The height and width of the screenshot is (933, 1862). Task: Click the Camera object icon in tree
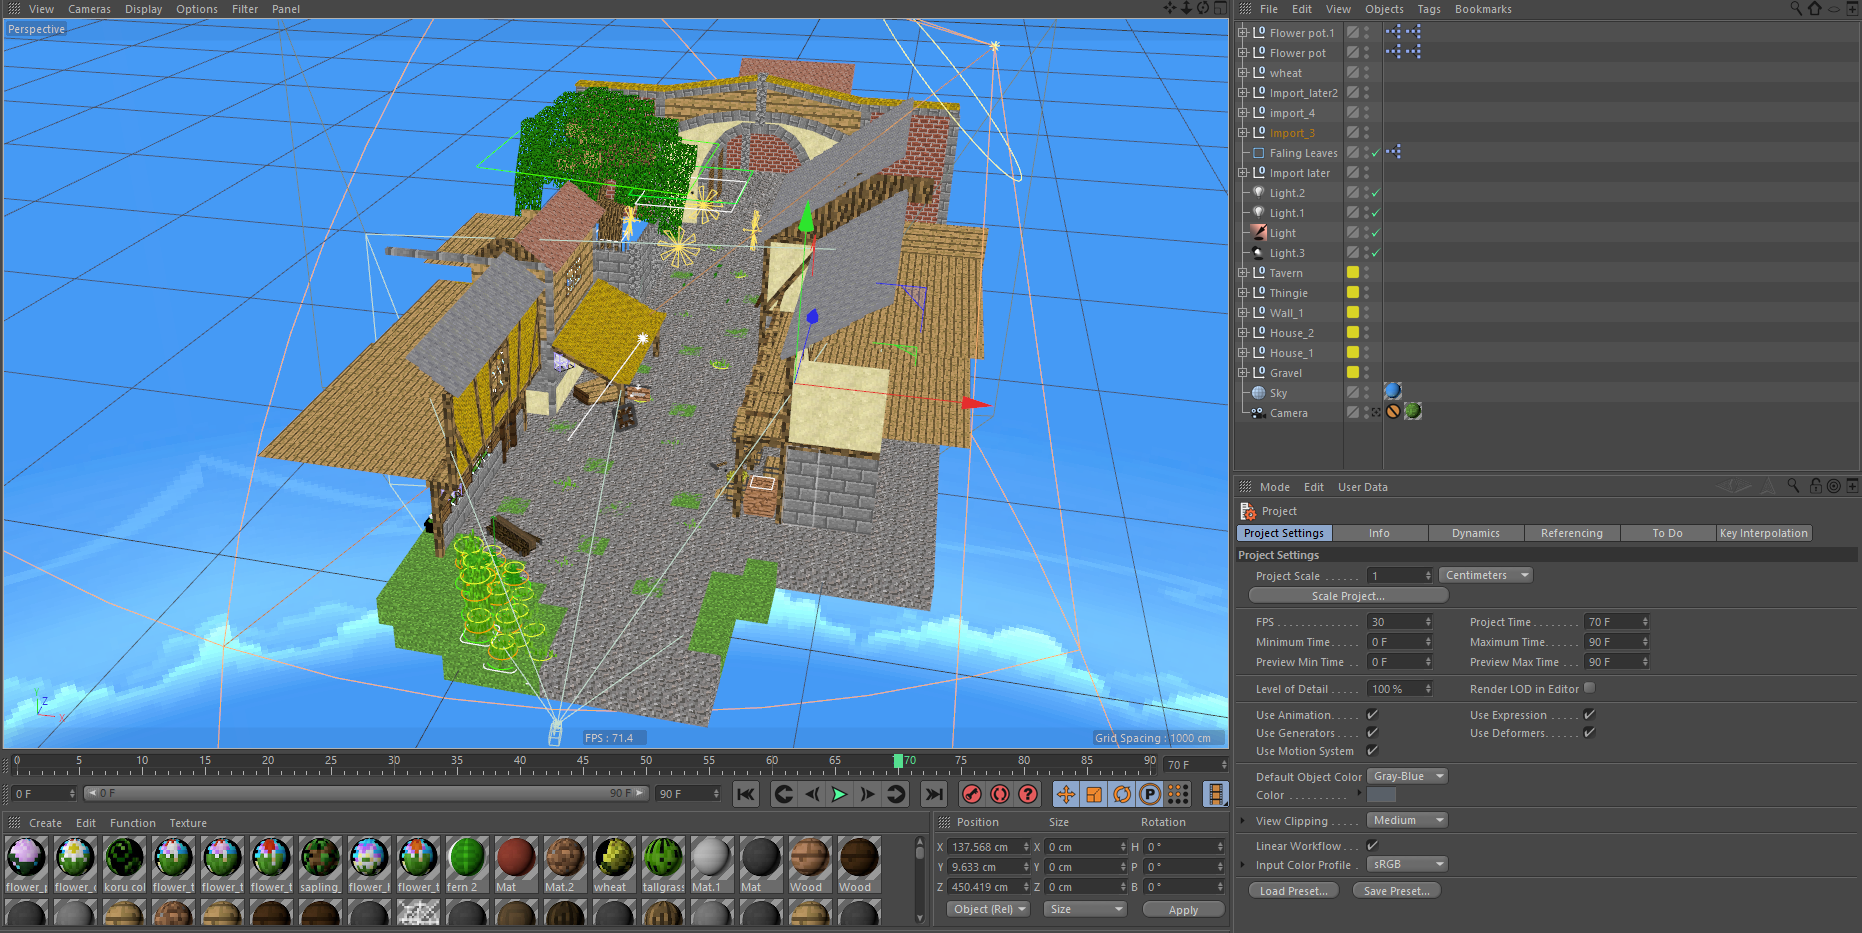click(x=1259, y=413)
